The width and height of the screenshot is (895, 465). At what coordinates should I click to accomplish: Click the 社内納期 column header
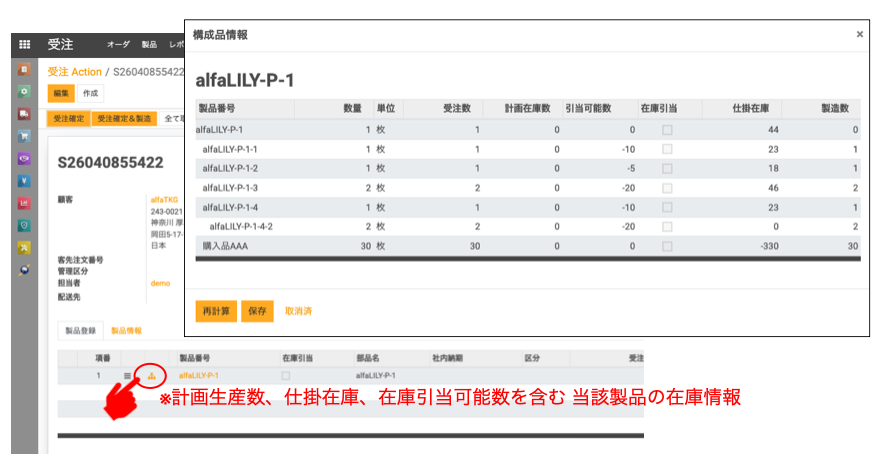tap(448, 358)
